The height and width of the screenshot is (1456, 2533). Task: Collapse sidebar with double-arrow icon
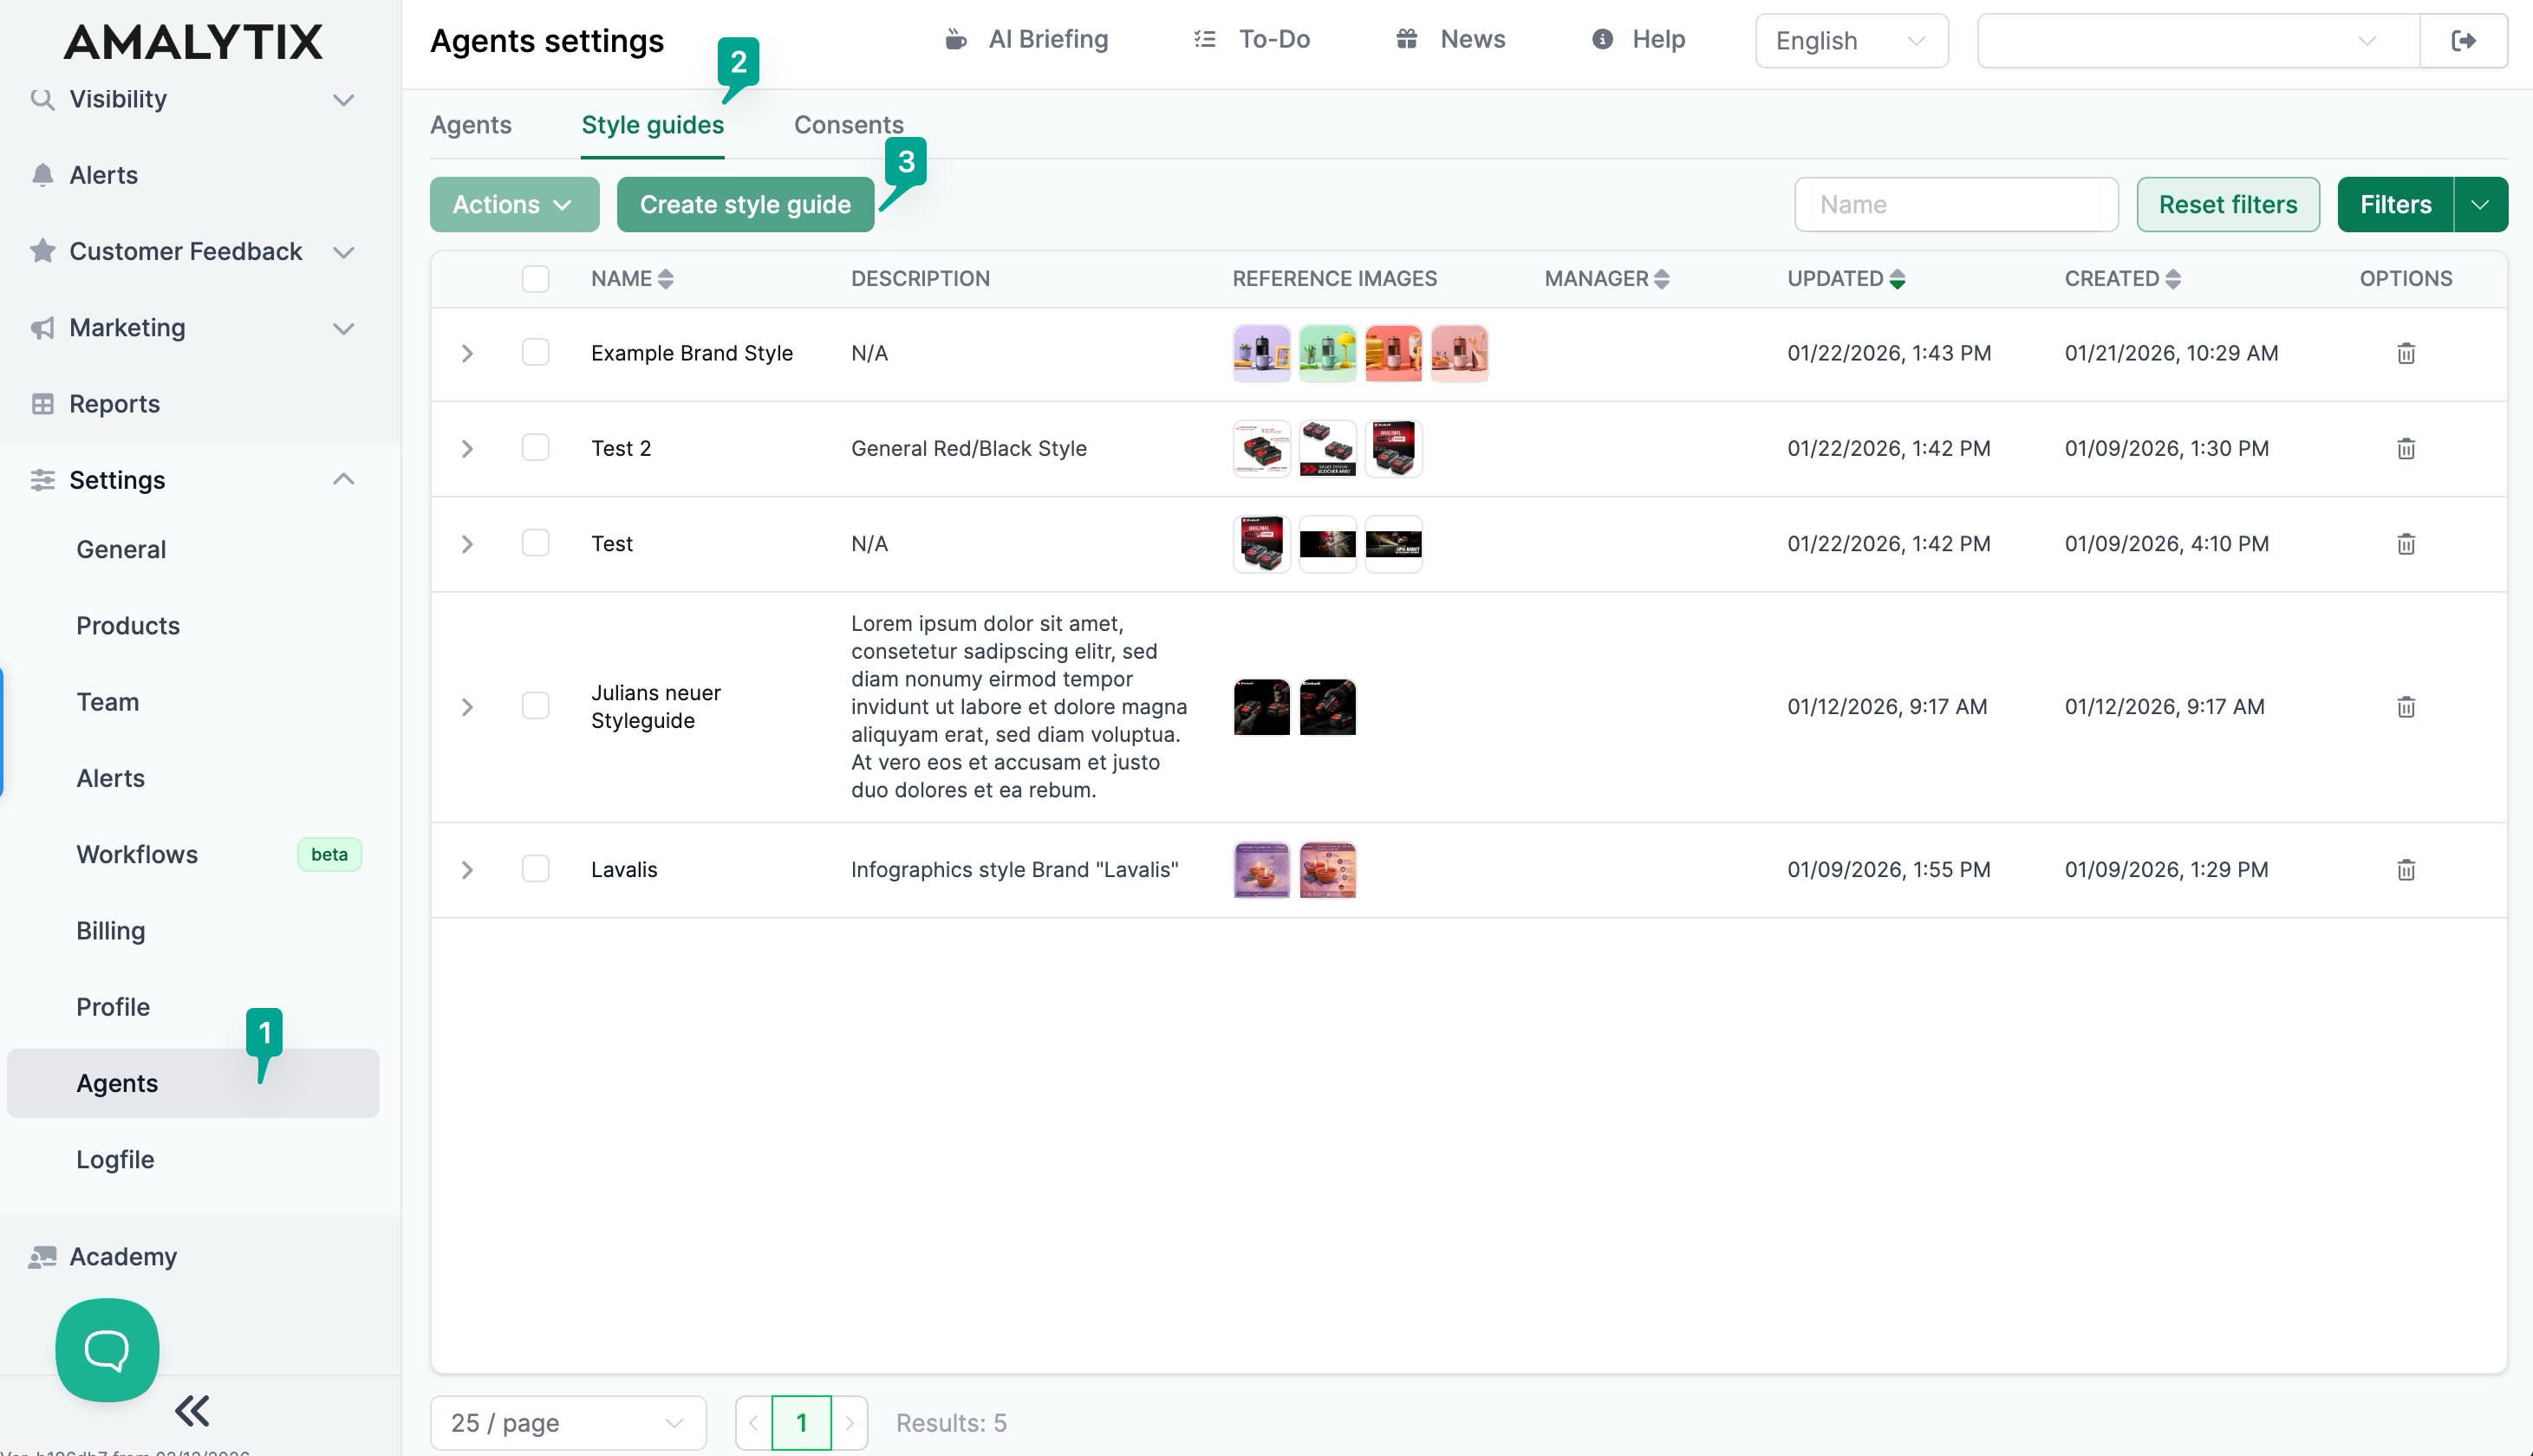tap(192, 1410)
